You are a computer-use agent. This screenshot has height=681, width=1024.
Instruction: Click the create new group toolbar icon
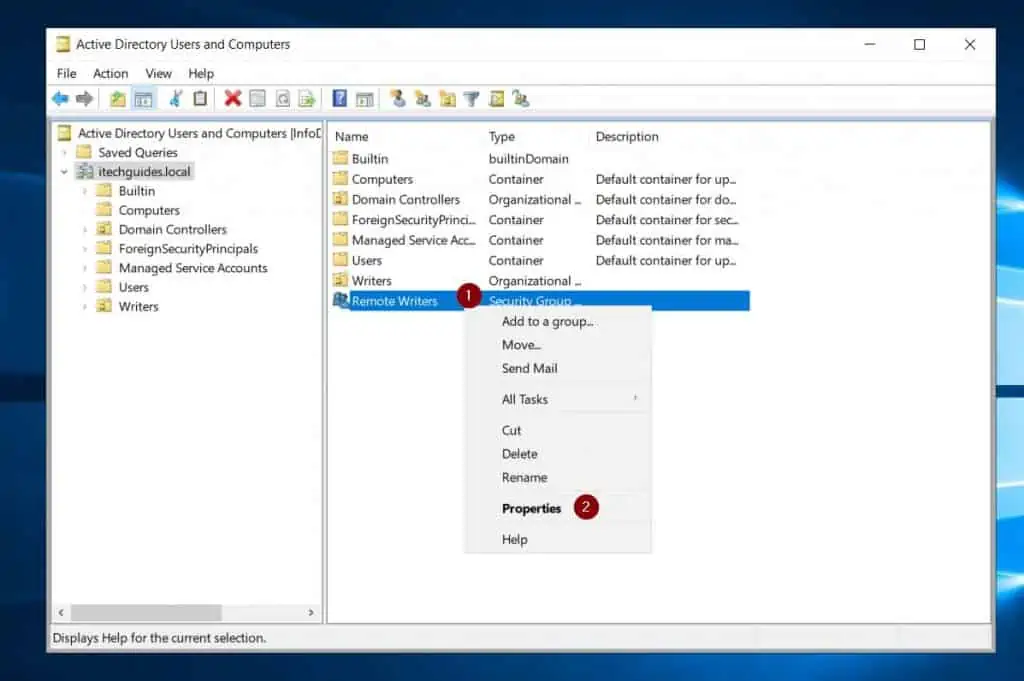pyautogui.click(x=423, y=99)
